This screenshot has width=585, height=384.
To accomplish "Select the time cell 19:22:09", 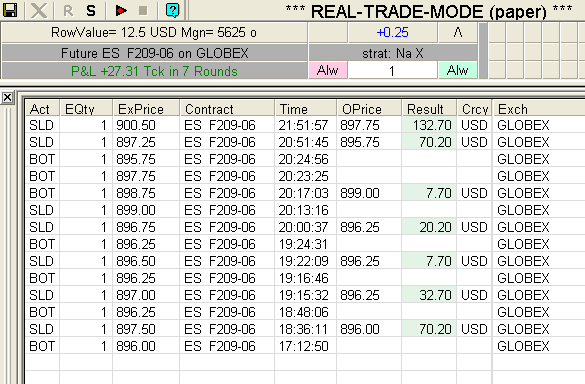I will [306, 261].
